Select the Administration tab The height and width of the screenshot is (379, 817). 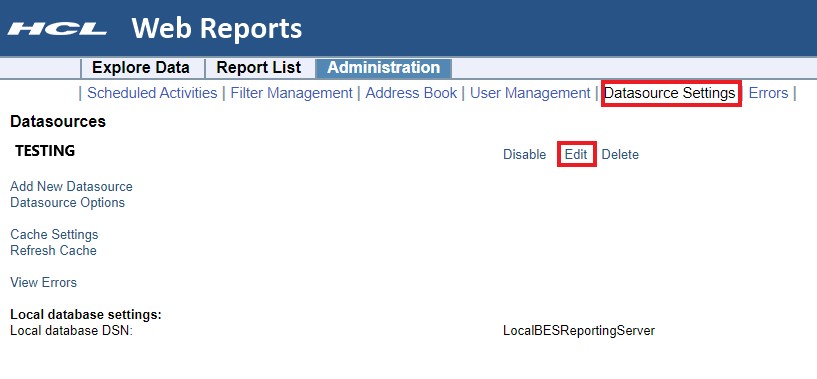point(383,68)
